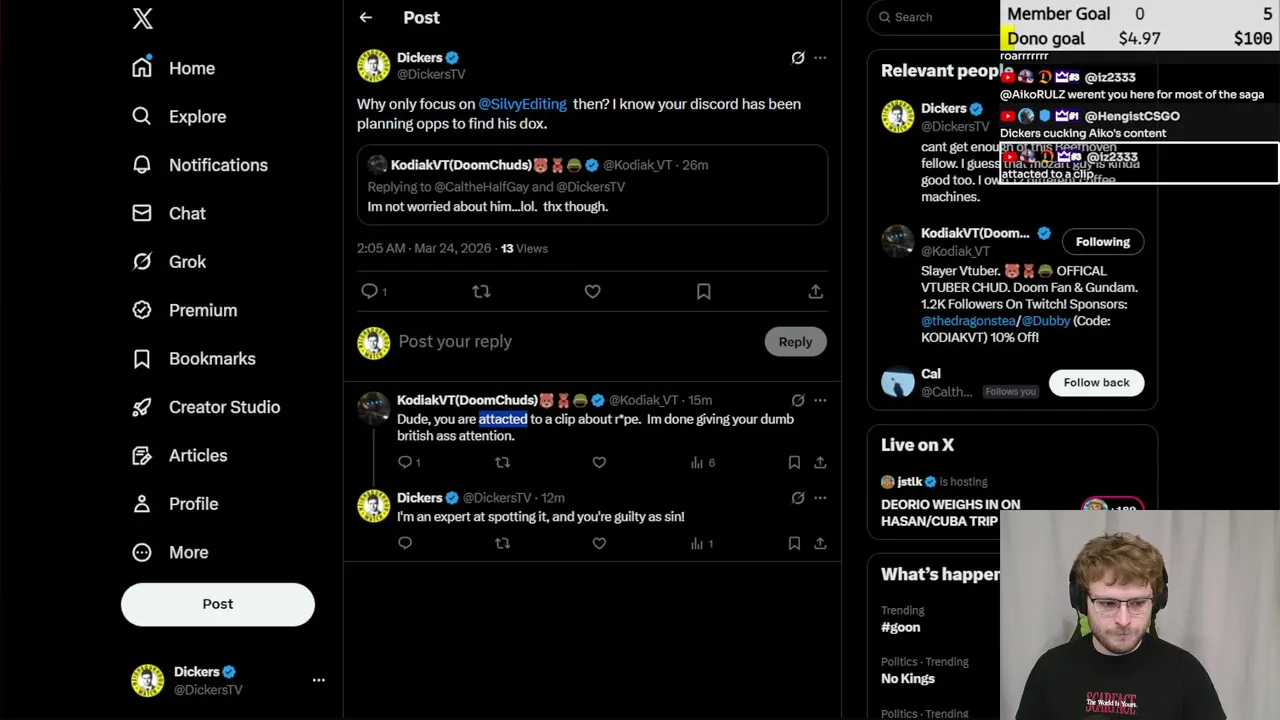Open more options on main post
1280x720 pixels.
820,58
